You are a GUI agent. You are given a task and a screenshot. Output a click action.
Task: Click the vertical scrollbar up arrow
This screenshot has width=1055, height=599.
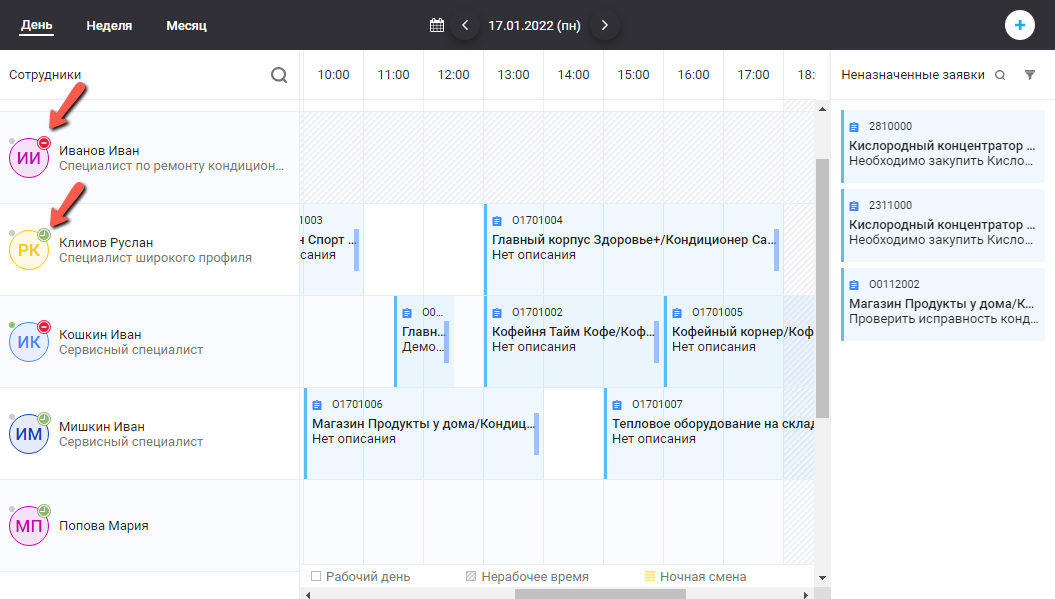point(822,108)
